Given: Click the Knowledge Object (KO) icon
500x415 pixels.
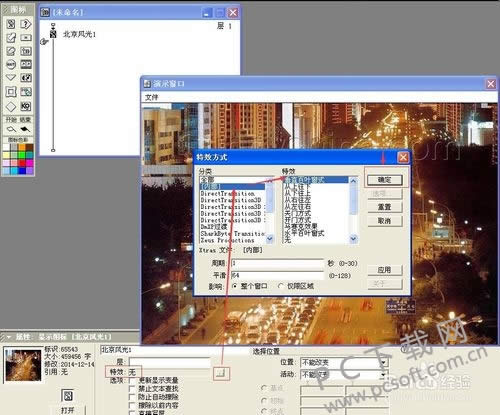Looking at the screenshot, I should (x=26, y=106).
